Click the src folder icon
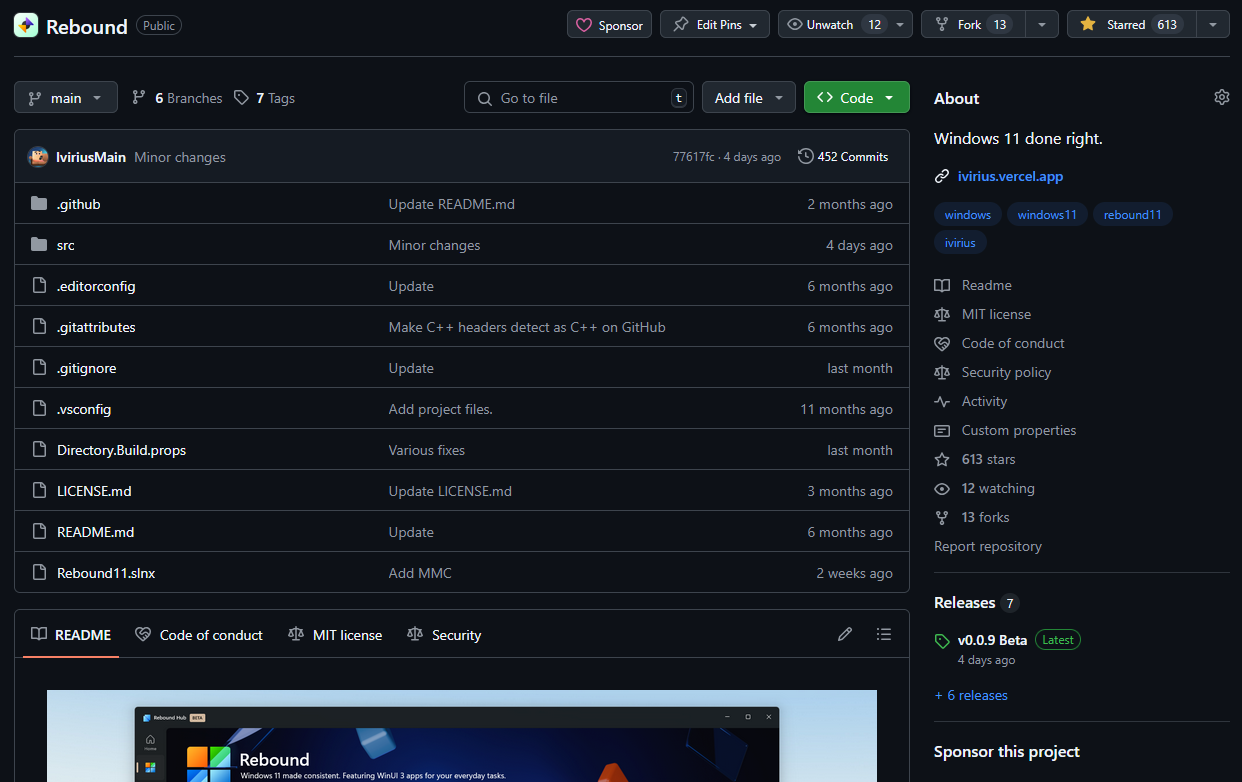Image resolution: width=1242 pixels, height=782 pixels. tap(39, 245)
